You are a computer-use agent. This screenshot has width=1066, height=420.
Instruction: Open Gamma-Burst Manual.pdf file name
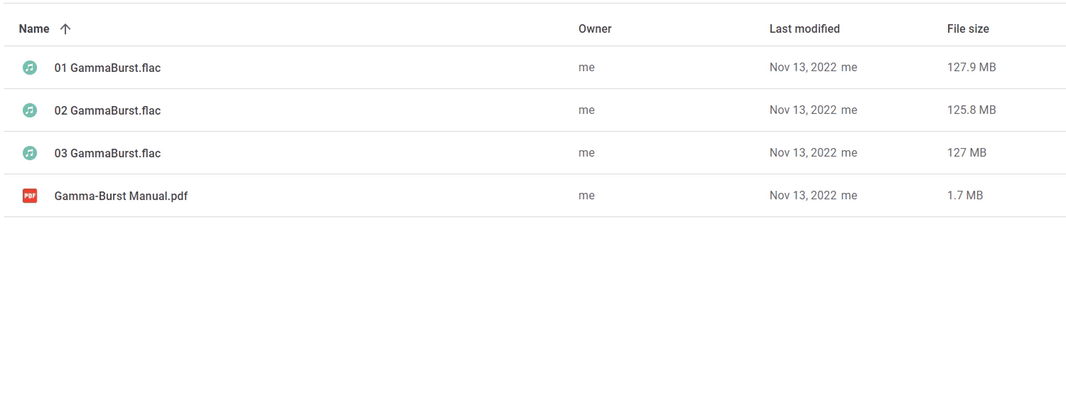click(121, 196)
